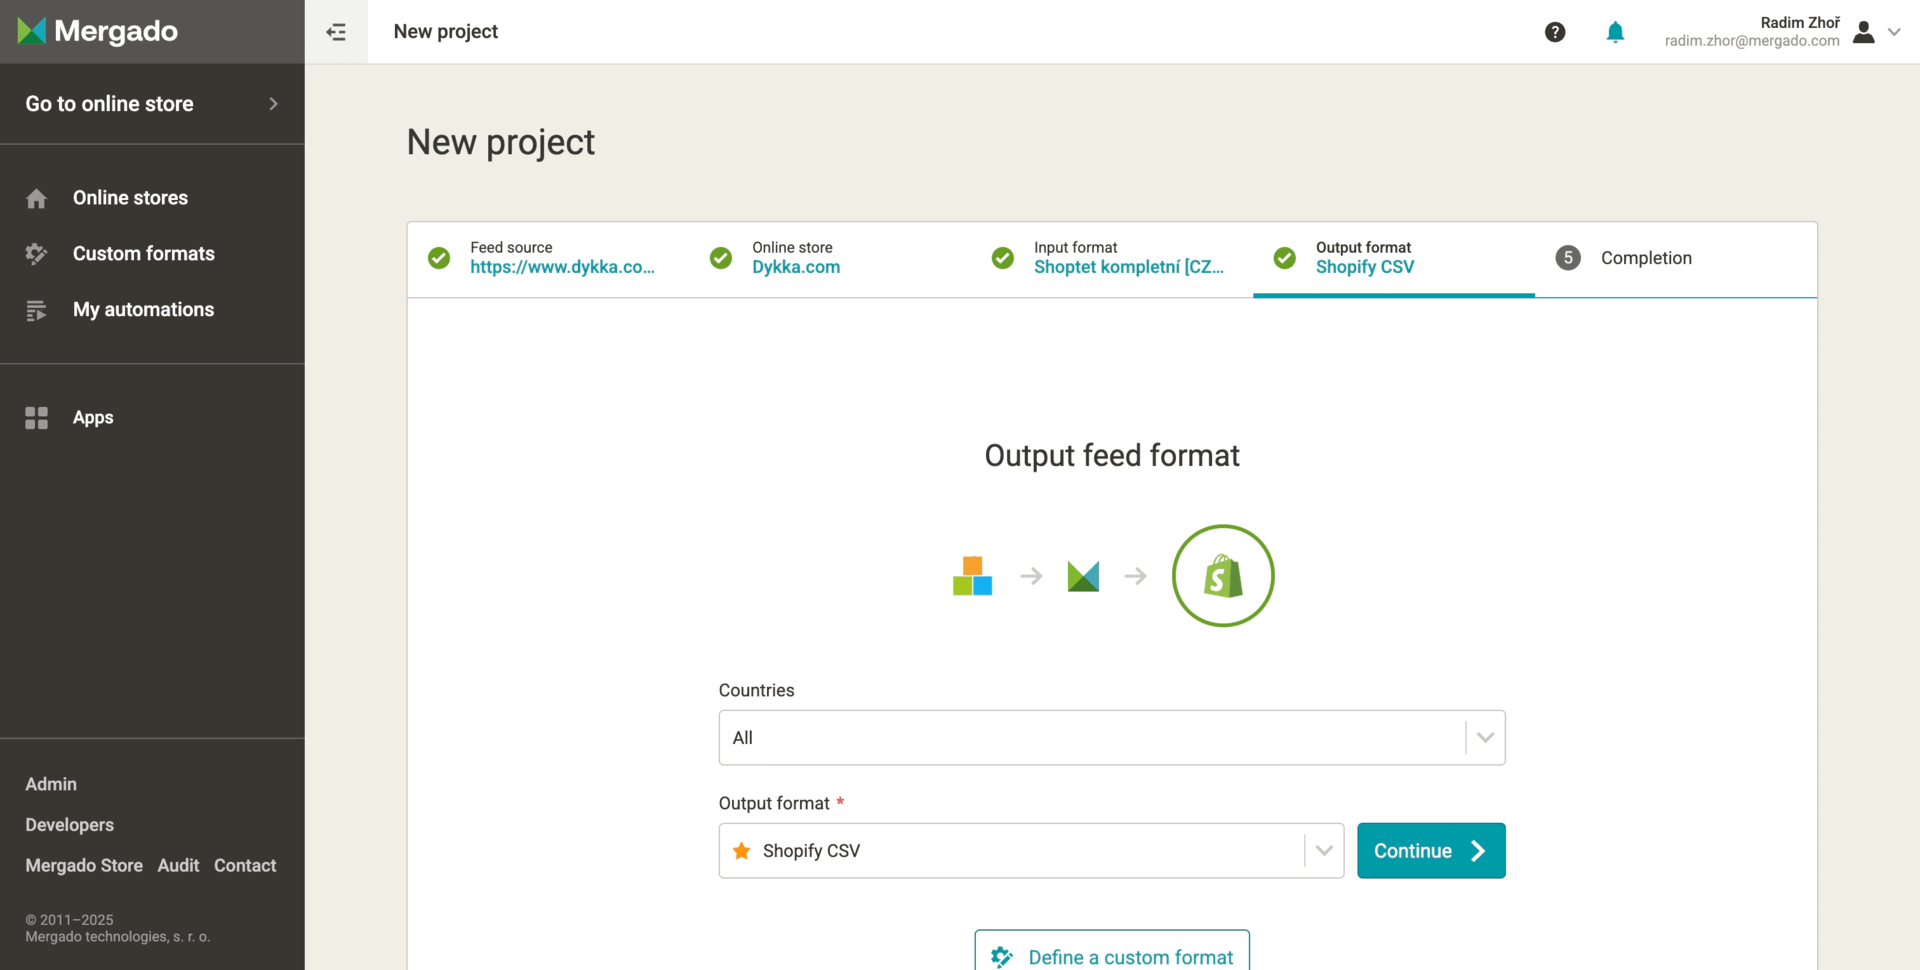Open the Completion step

tap(1645, 258)
